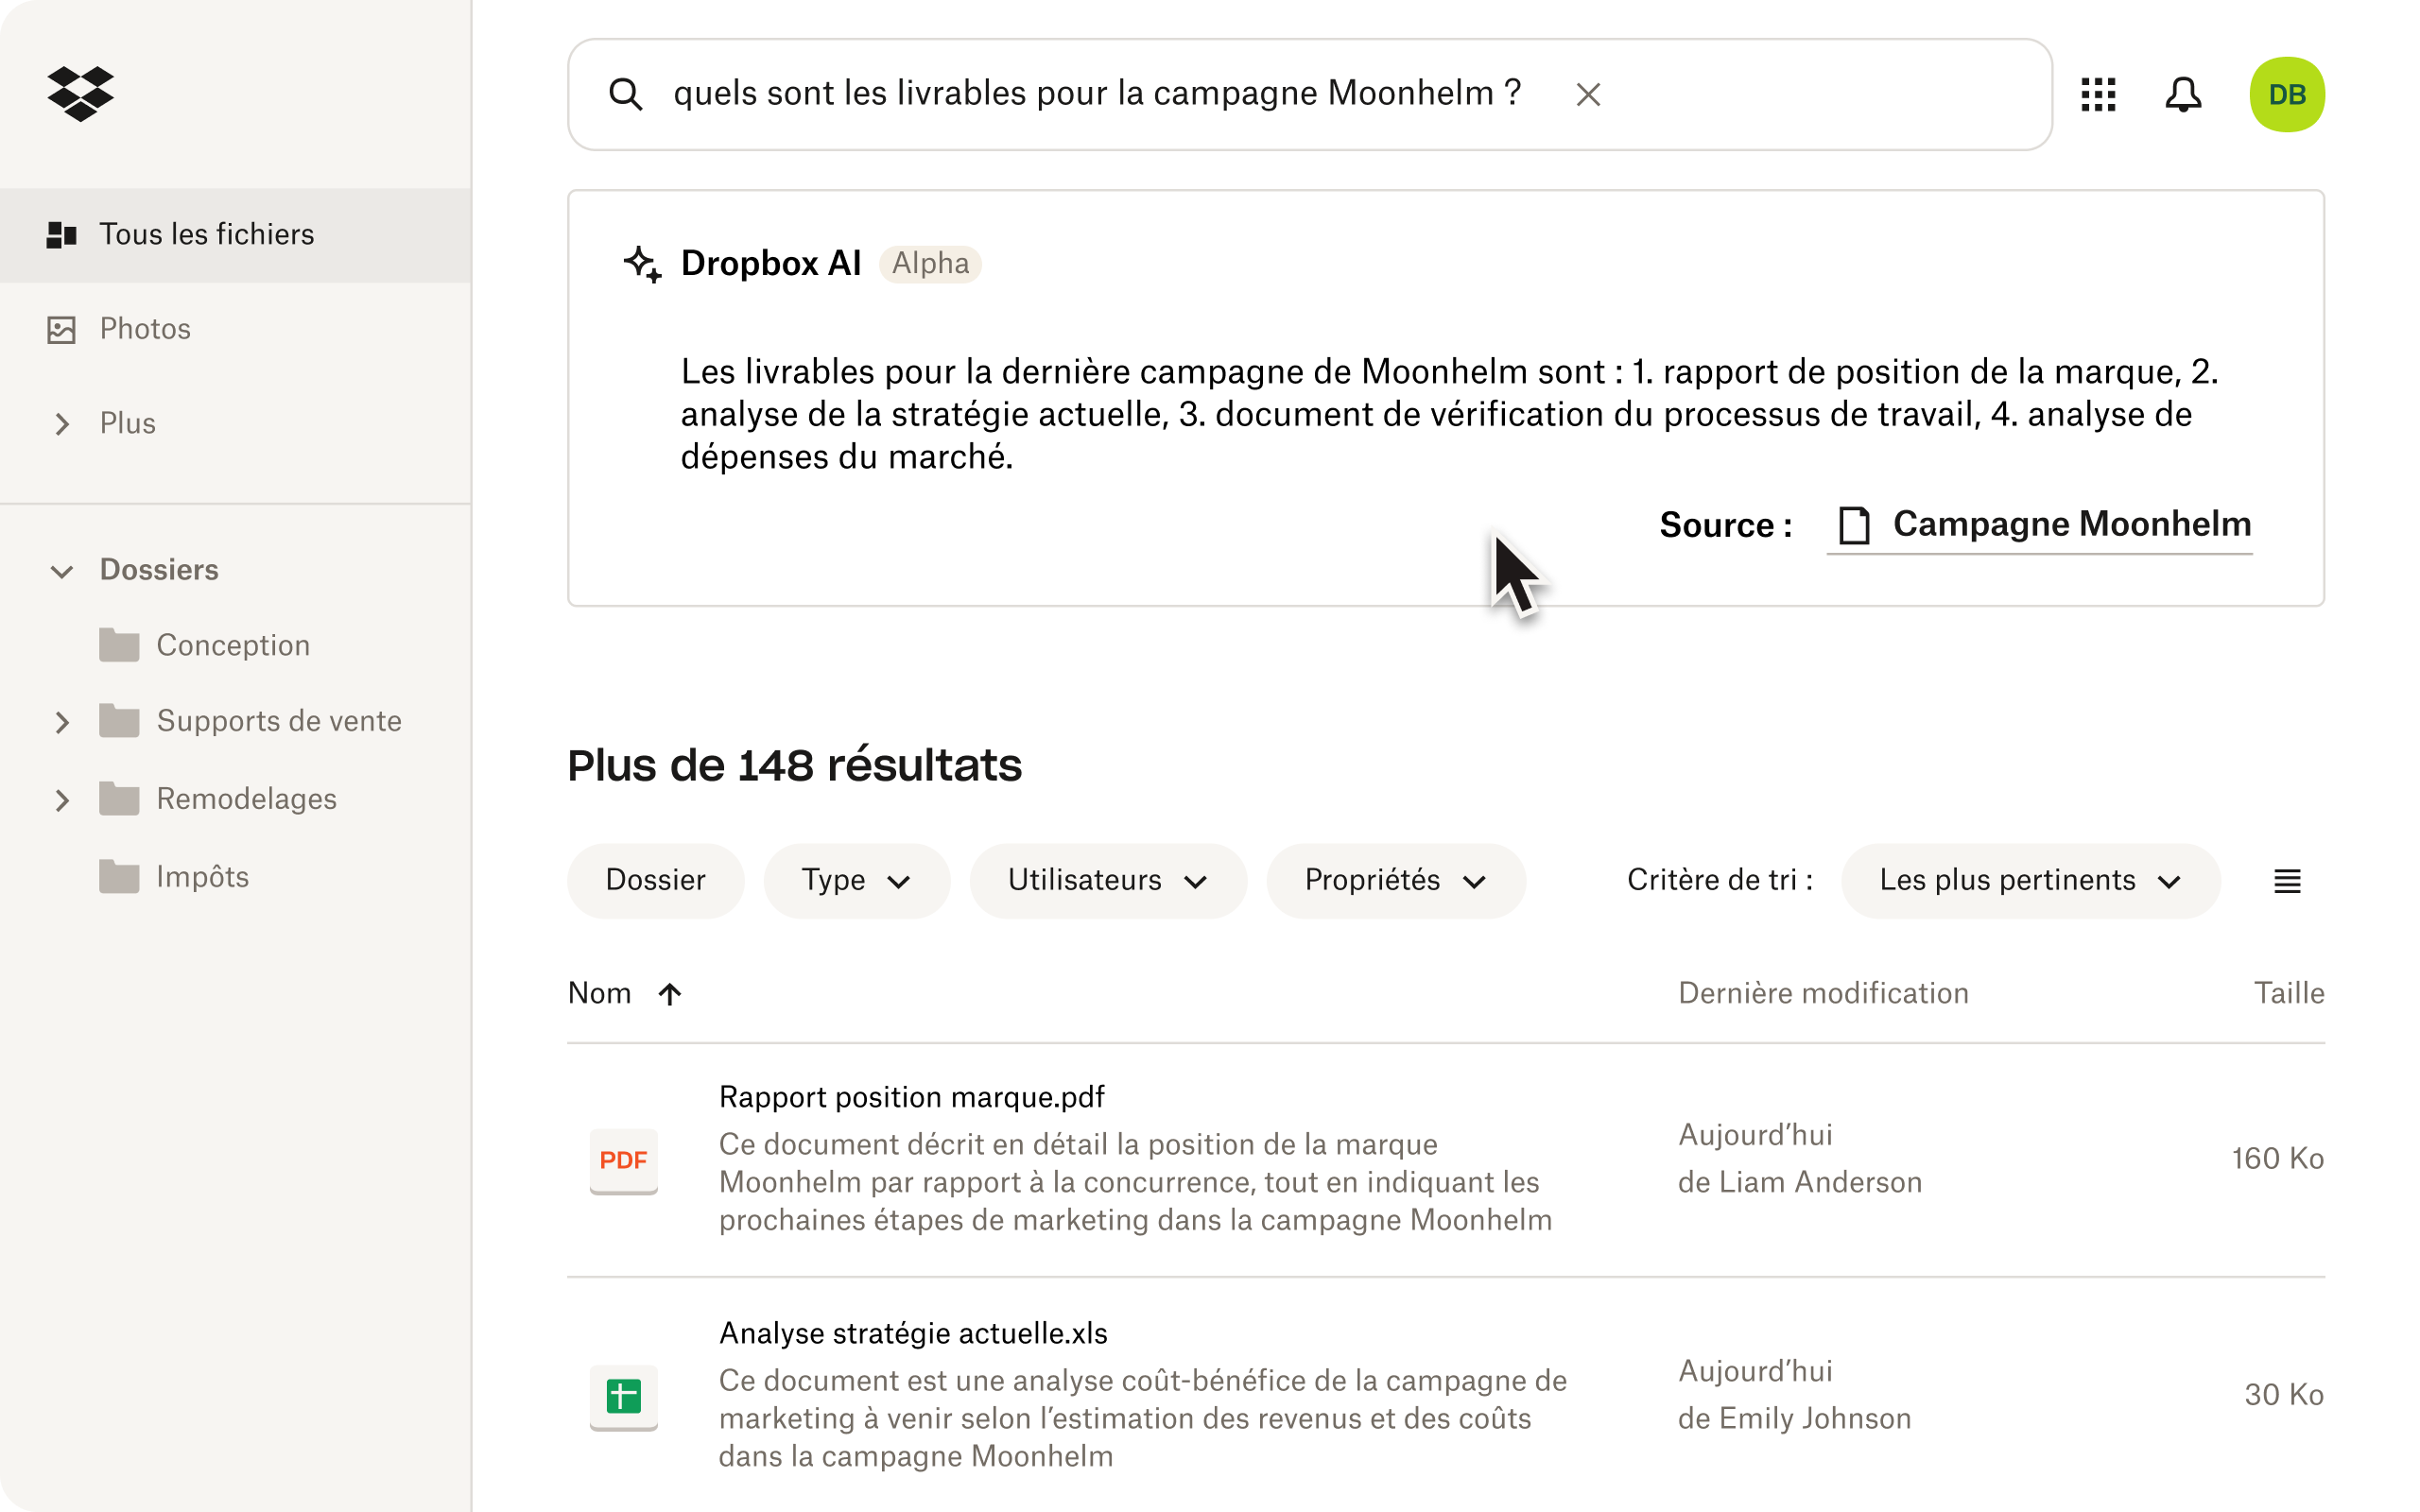2420x1512 pixels.
Task: Click the Dropbox logo icon
Action: coord(80,94)
